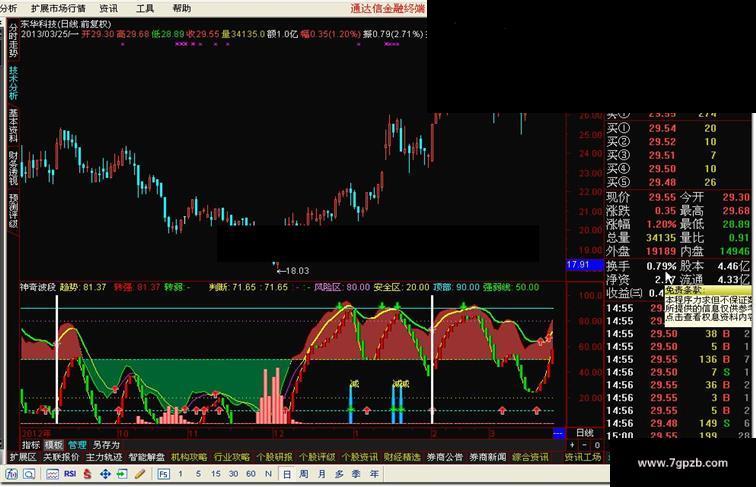
Task: Open the 券商新闻 tab
Action: 487,457
